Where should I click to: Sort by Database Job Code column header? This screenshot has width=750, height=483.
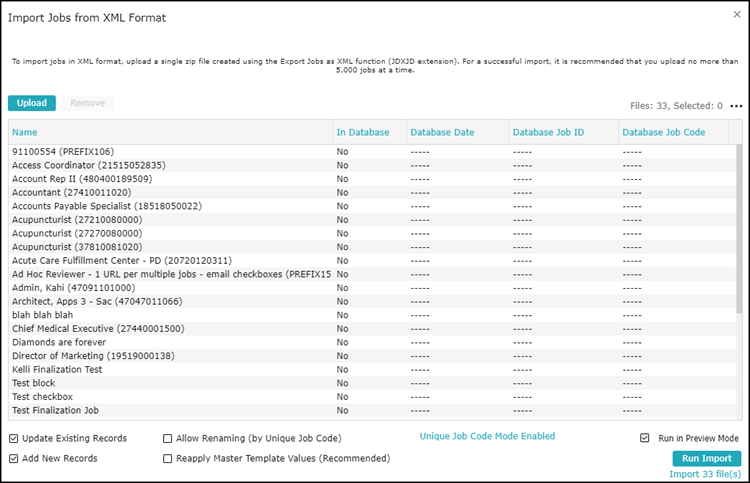[663, 132]
